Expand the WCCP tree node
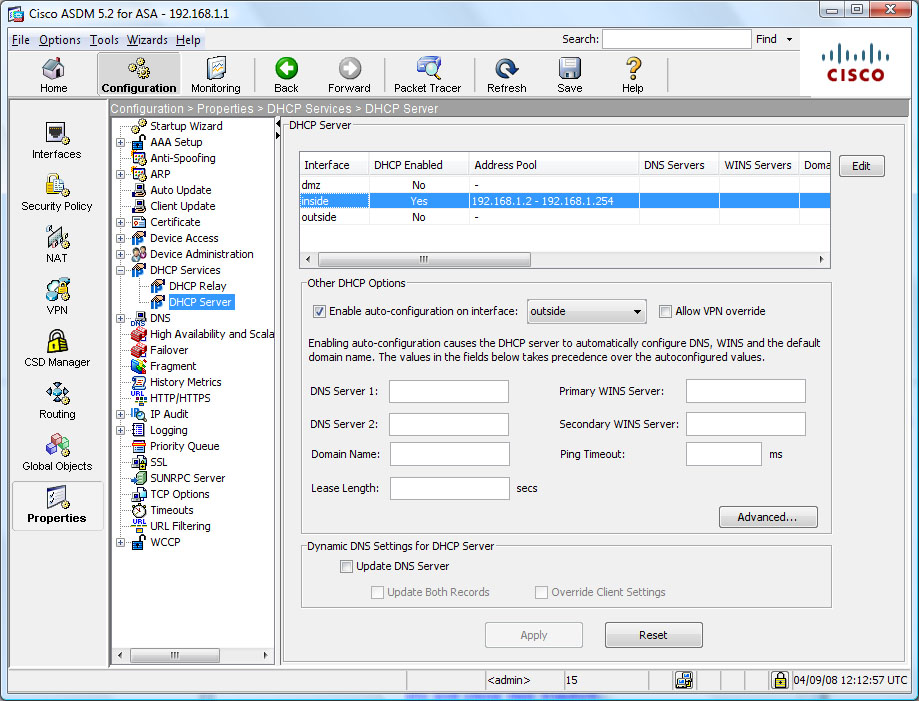 (x=120, y=542)
